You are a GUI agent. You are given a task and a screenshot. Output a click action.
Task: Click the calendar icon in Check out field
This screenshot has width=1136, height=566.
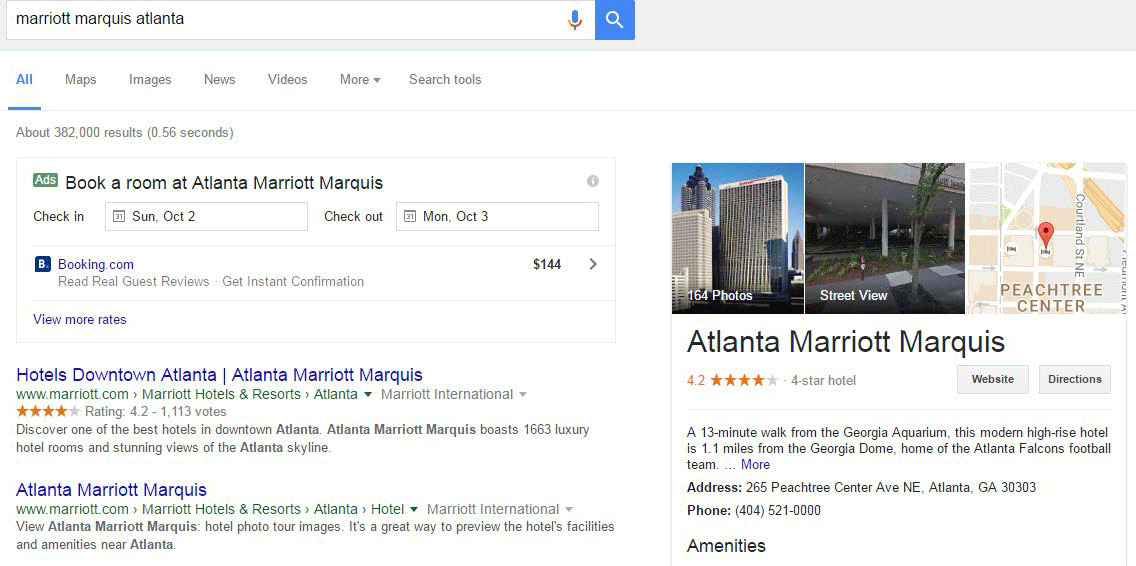410,217
